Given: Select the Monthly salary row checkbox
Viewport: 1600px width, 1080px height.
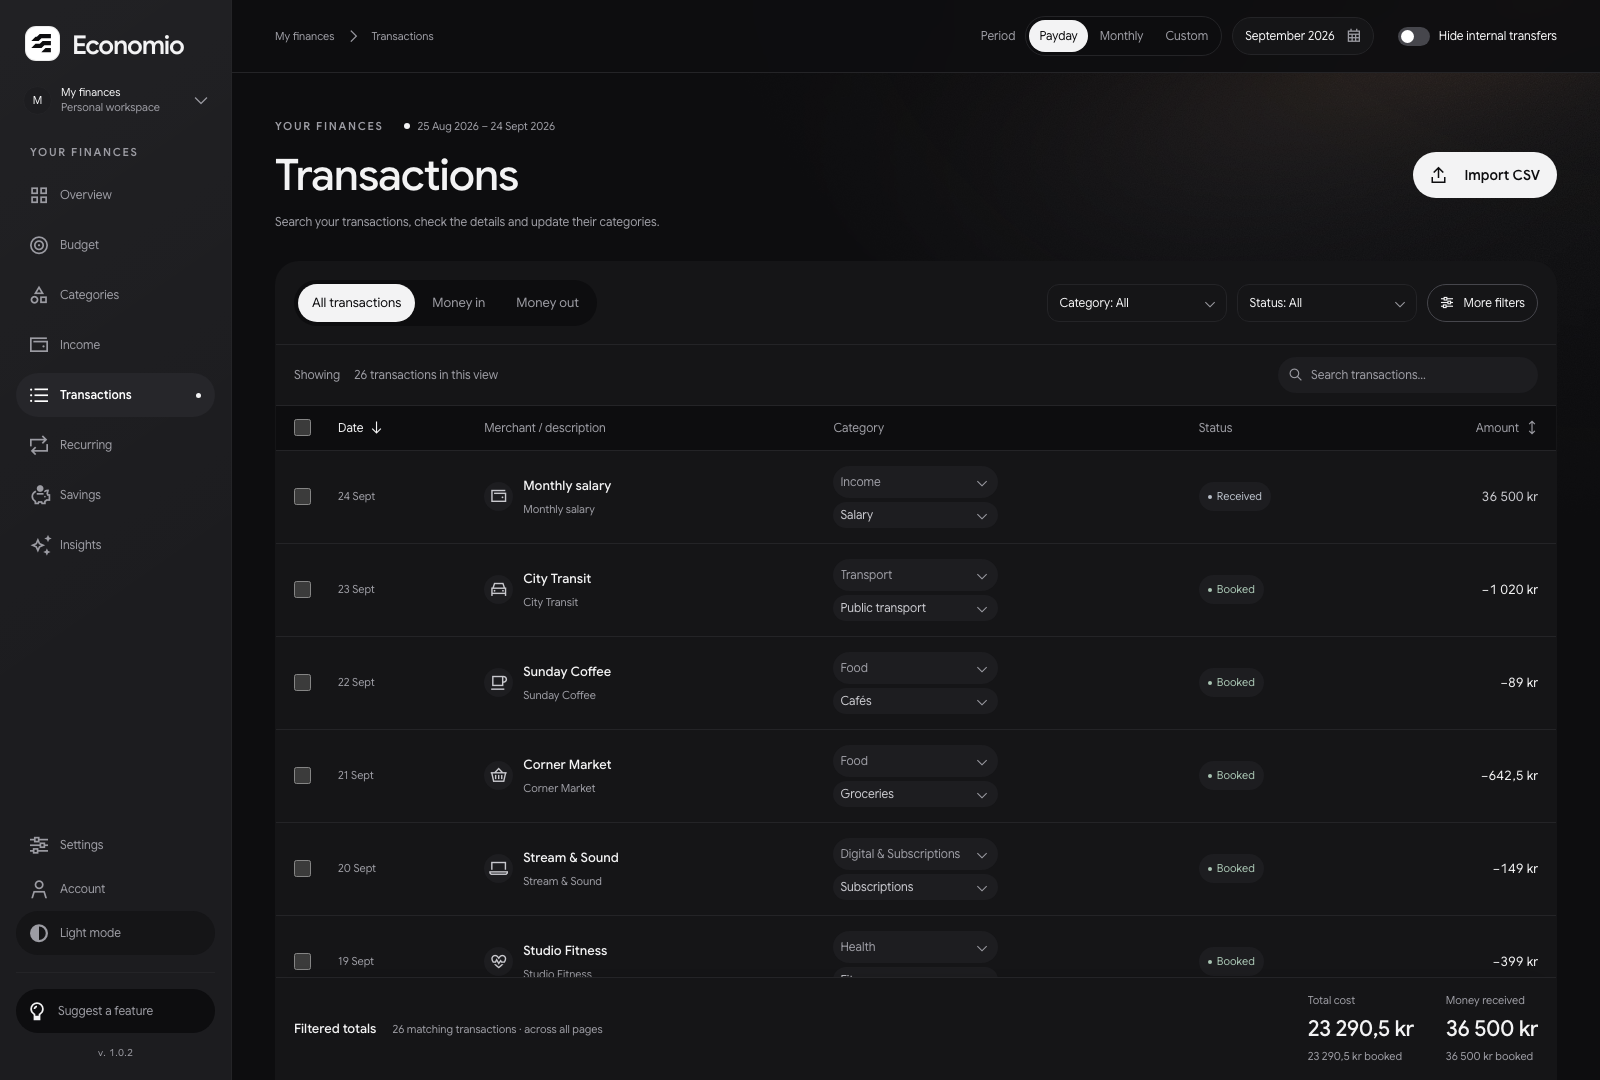Looking at the screenshot, I should pyautogui.click(x=302, y=496).
